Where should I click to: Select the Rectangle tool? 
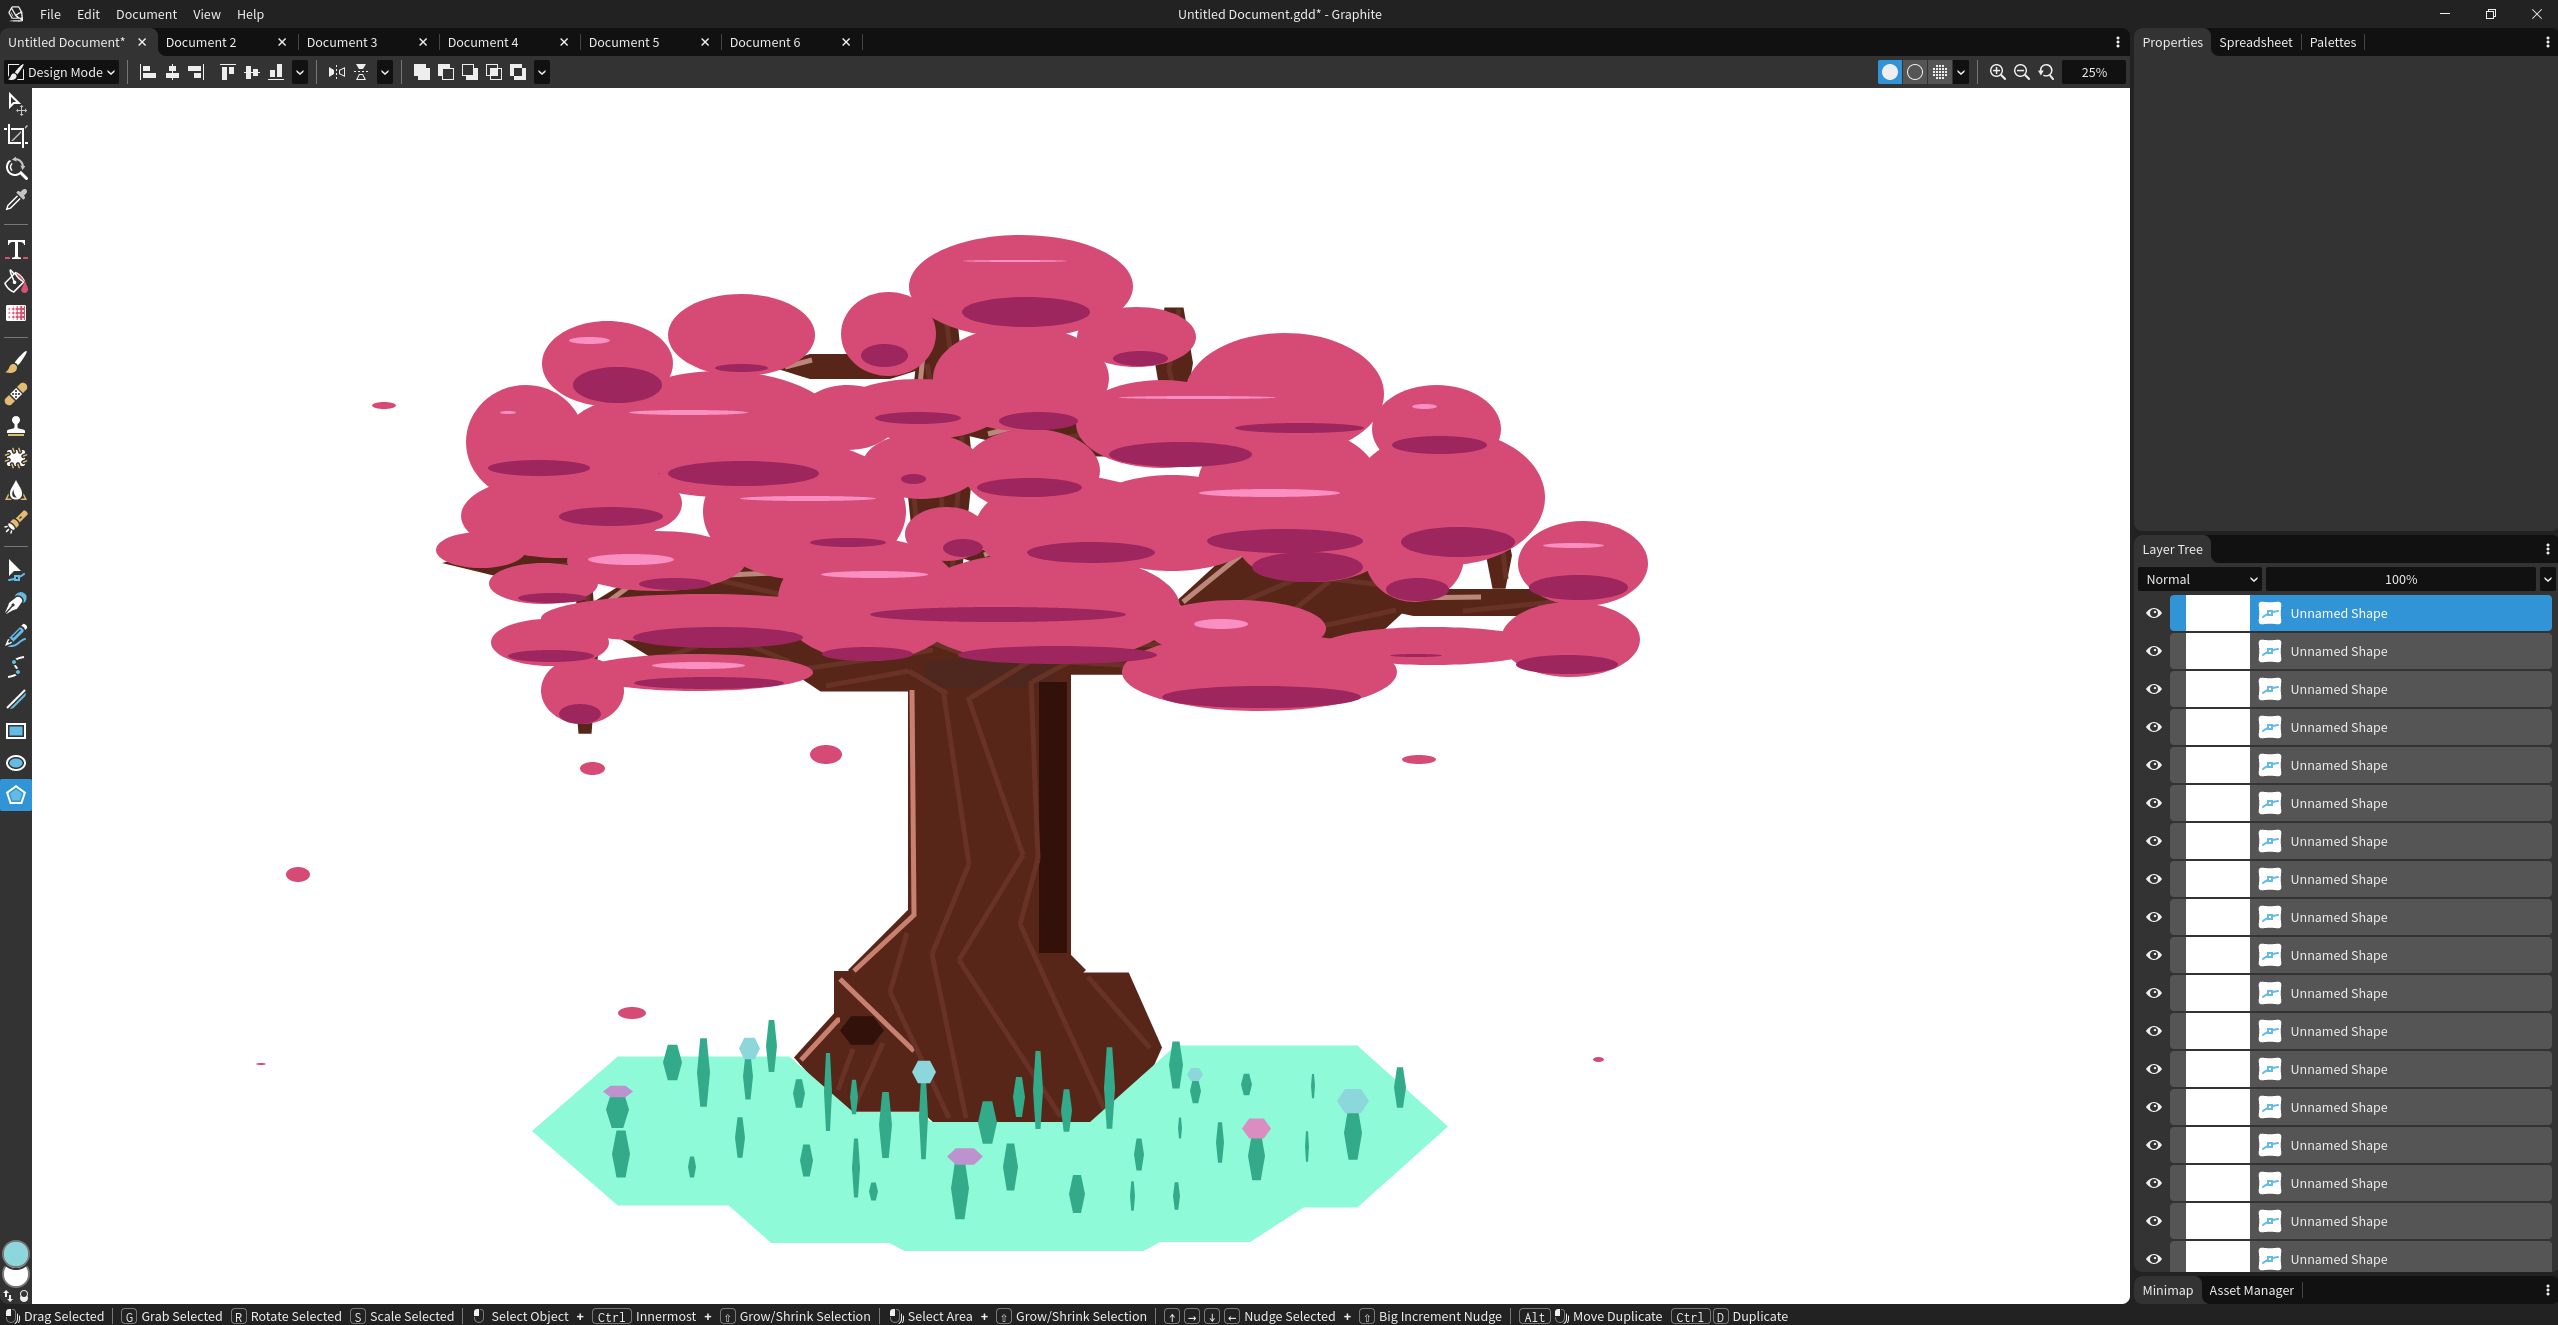click(16, 731)
